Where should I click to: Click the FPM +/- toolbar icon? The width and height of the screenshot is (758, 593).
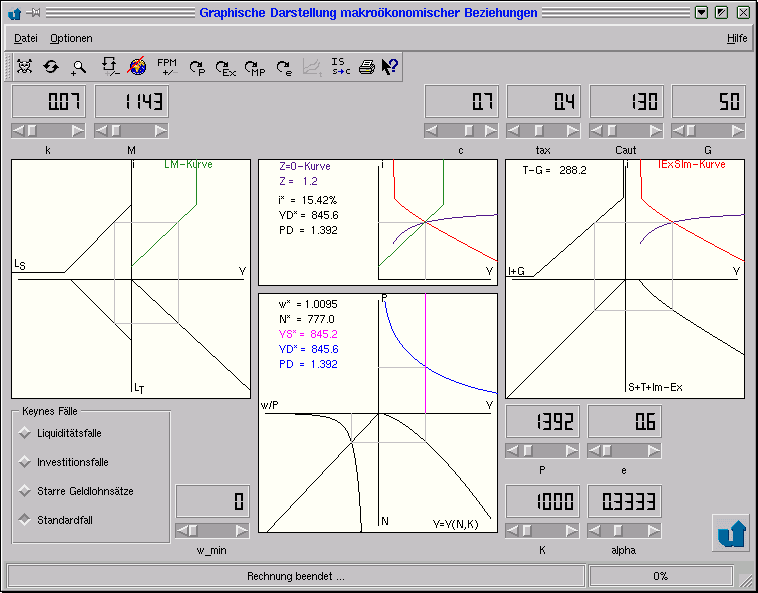pos(167,67)
